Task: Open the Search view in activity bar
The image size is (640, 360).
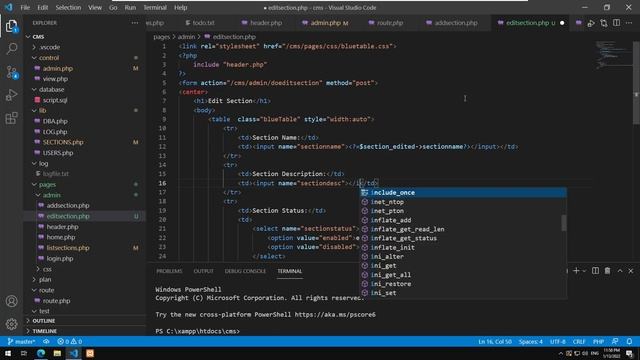Action: click(11, 49)
